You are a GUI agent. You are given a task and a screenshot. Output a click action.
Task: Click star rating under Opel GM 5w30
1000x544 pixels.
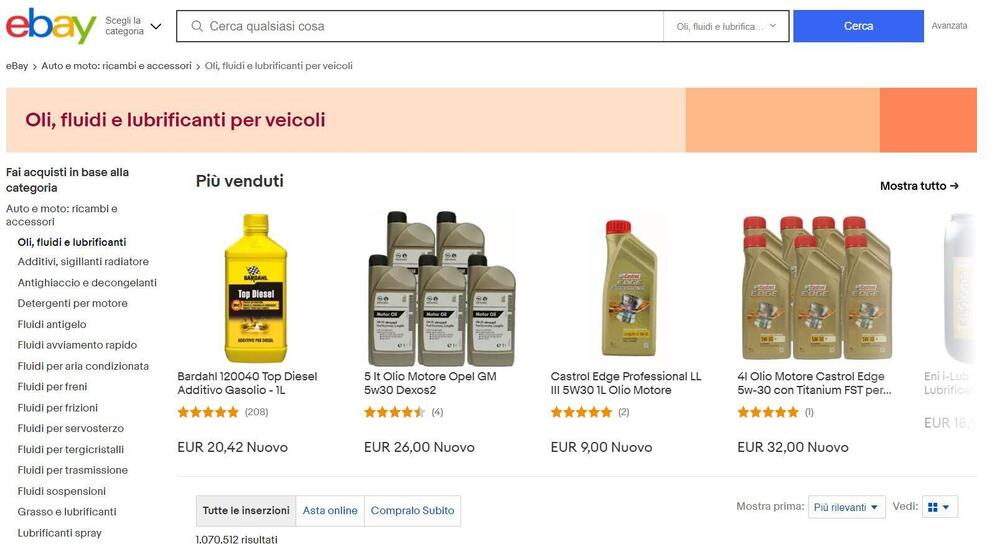tap(394, 412)
